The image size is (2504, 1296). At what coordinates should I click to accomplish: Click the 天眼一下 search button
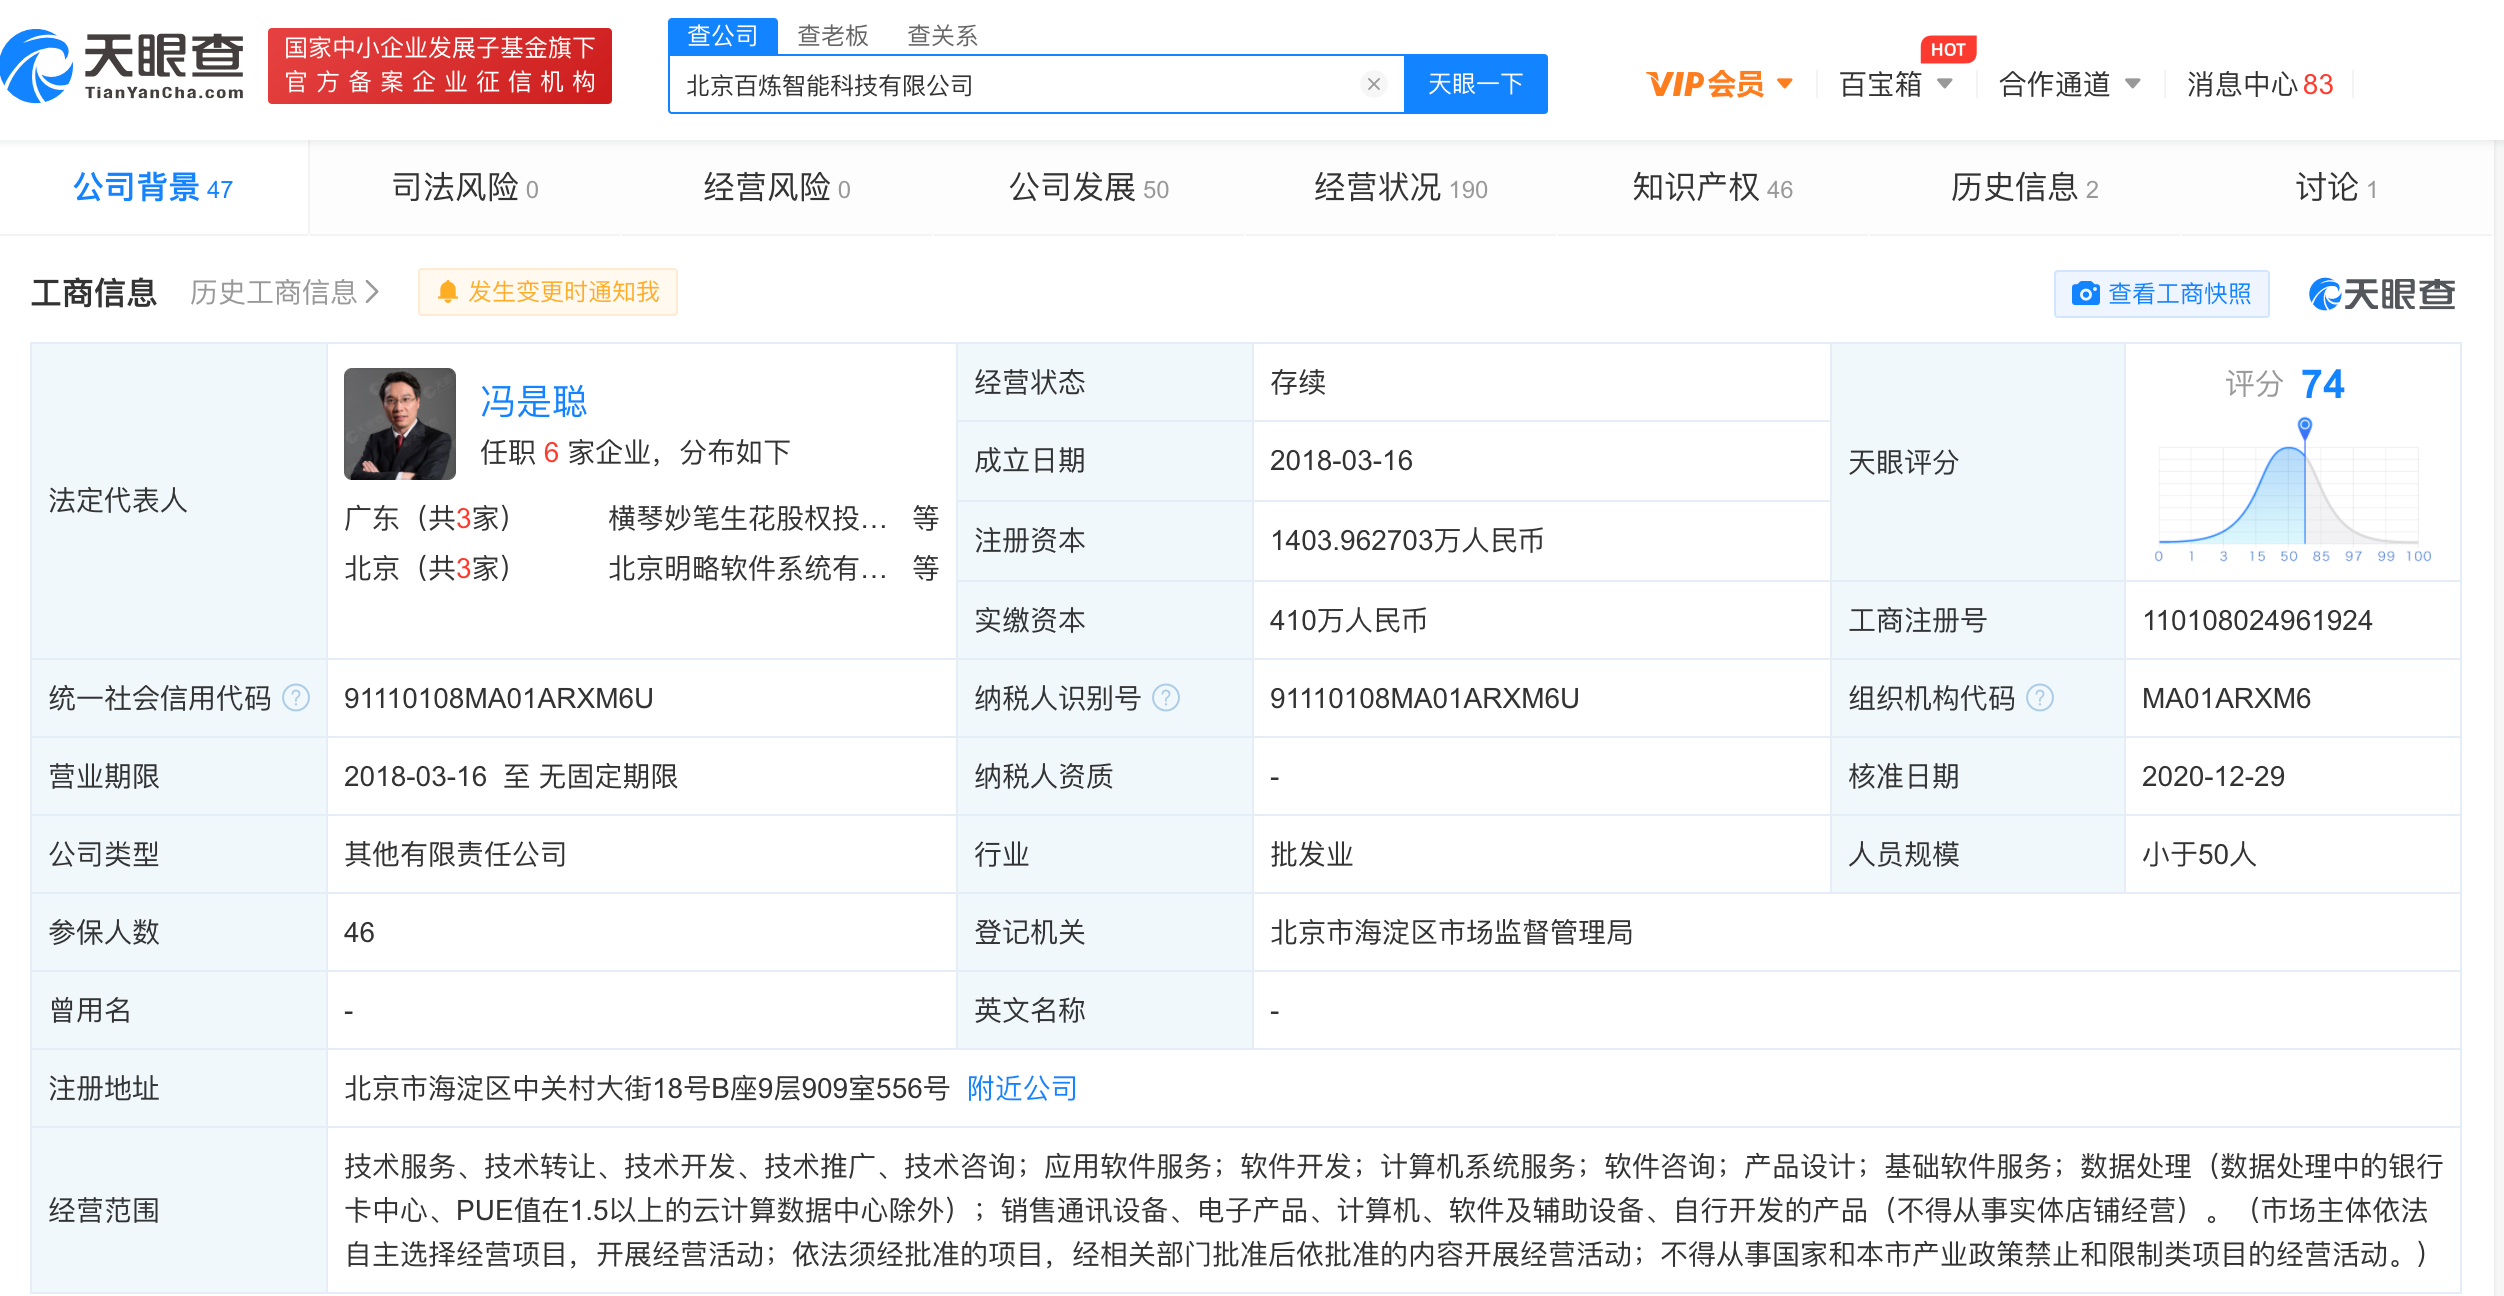point(1476,84)
